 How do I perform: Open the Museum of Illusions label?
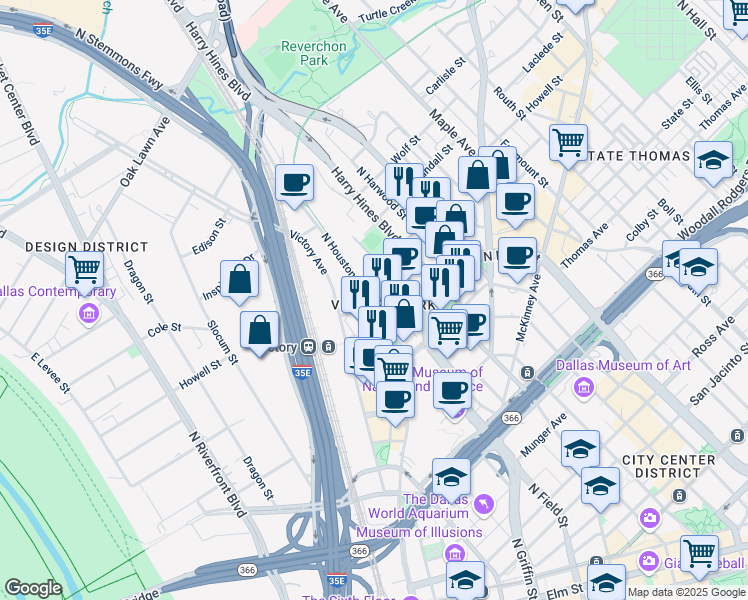tap(419, 532)
